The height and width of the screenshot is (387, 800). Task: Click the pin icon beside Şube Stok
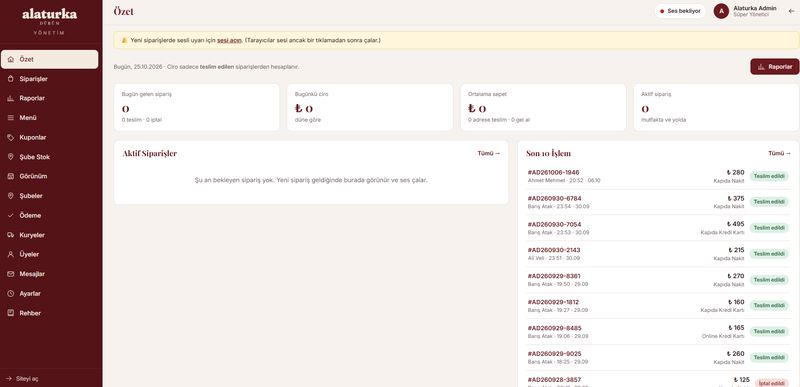tap(11, 157)
